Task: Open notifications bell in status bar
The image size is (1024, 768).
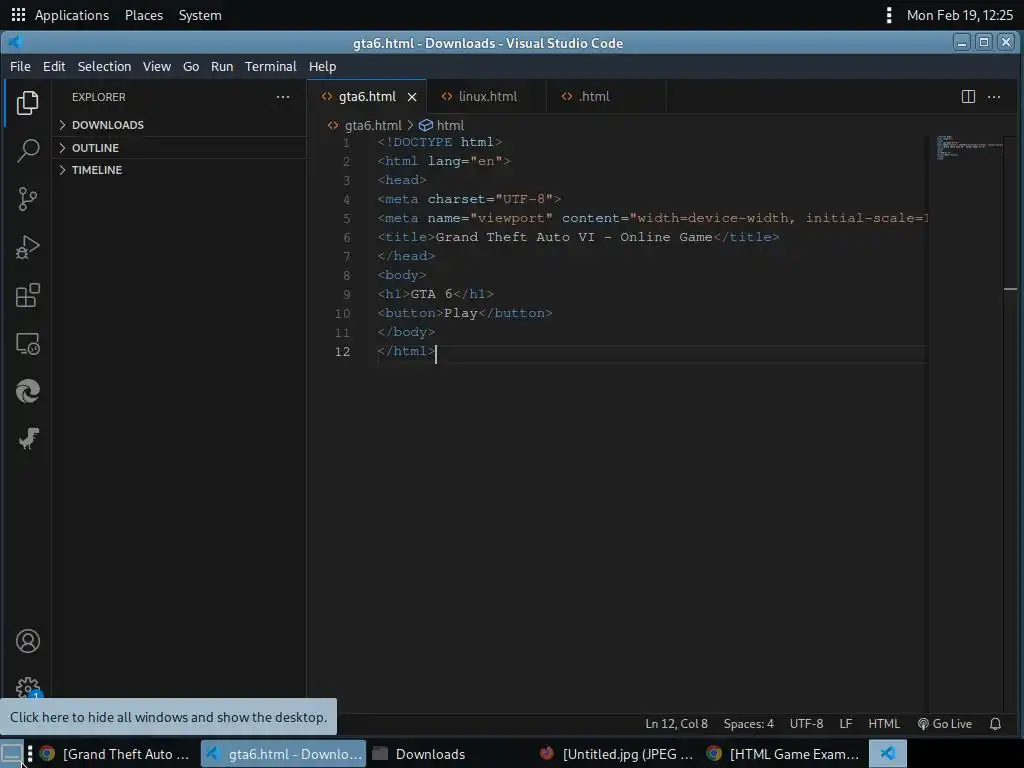Action: point(995,724)
